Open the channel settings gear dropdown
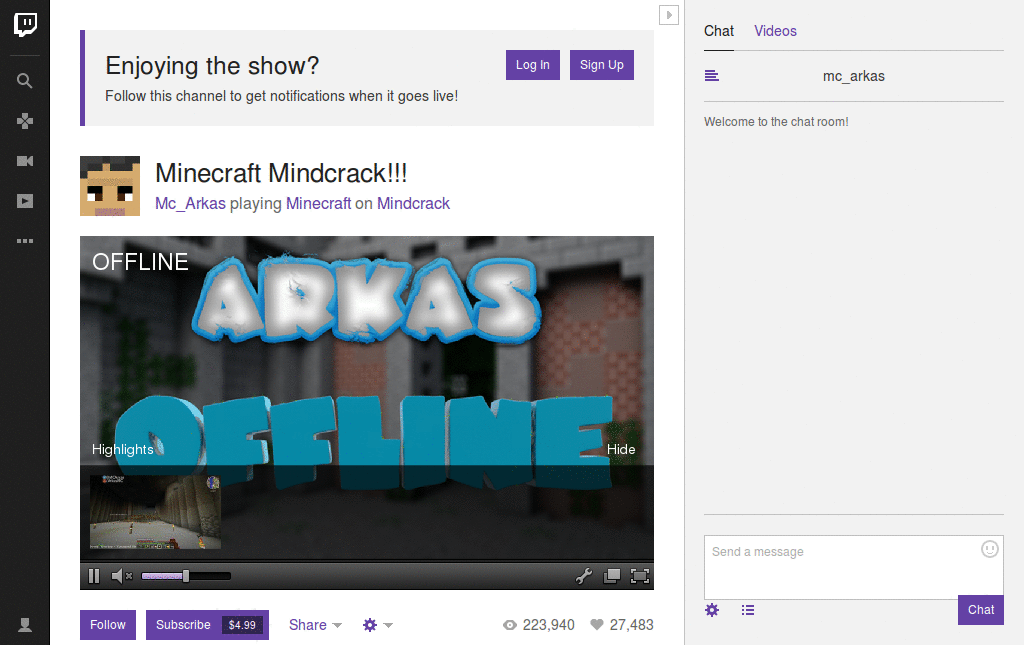The height and width of the screenshot is (645, 1024). coord(377,625)
